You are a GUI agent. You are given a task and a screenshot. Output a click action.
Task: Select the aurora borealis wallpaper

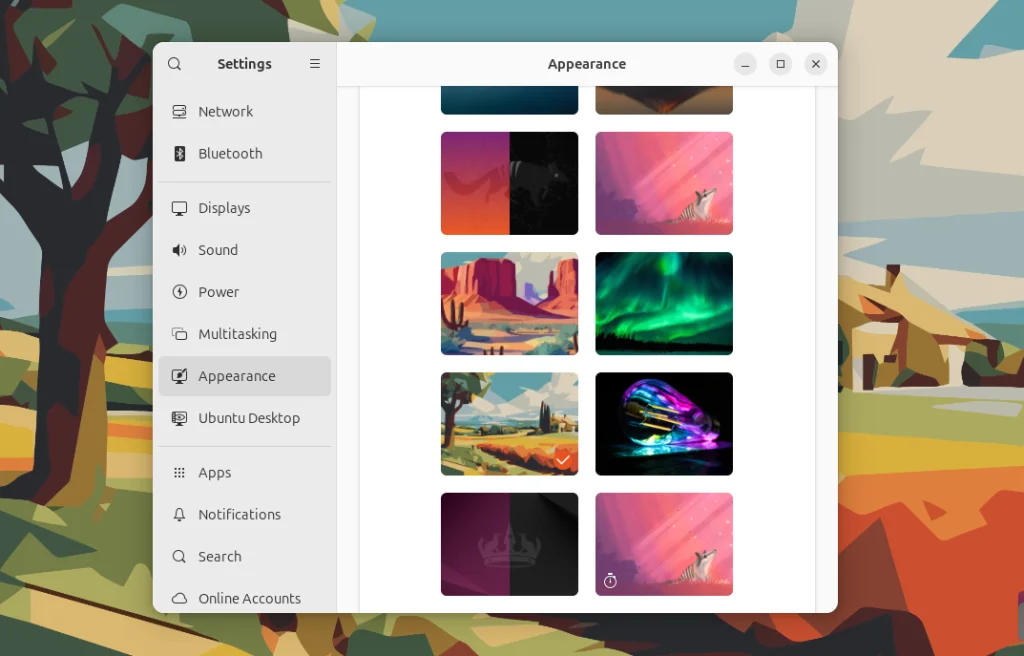pos(663,303)
